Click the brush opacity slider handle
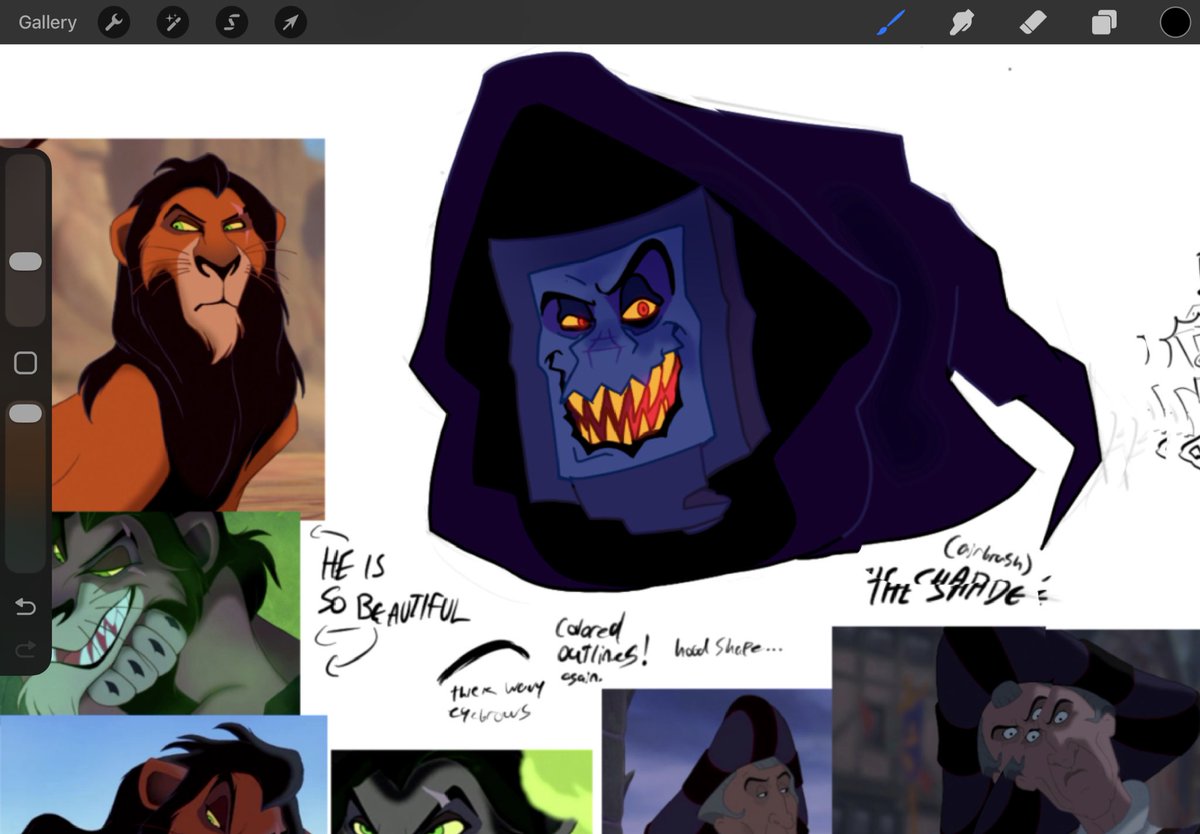This screenshot has height=834, width=1200. 25,413
